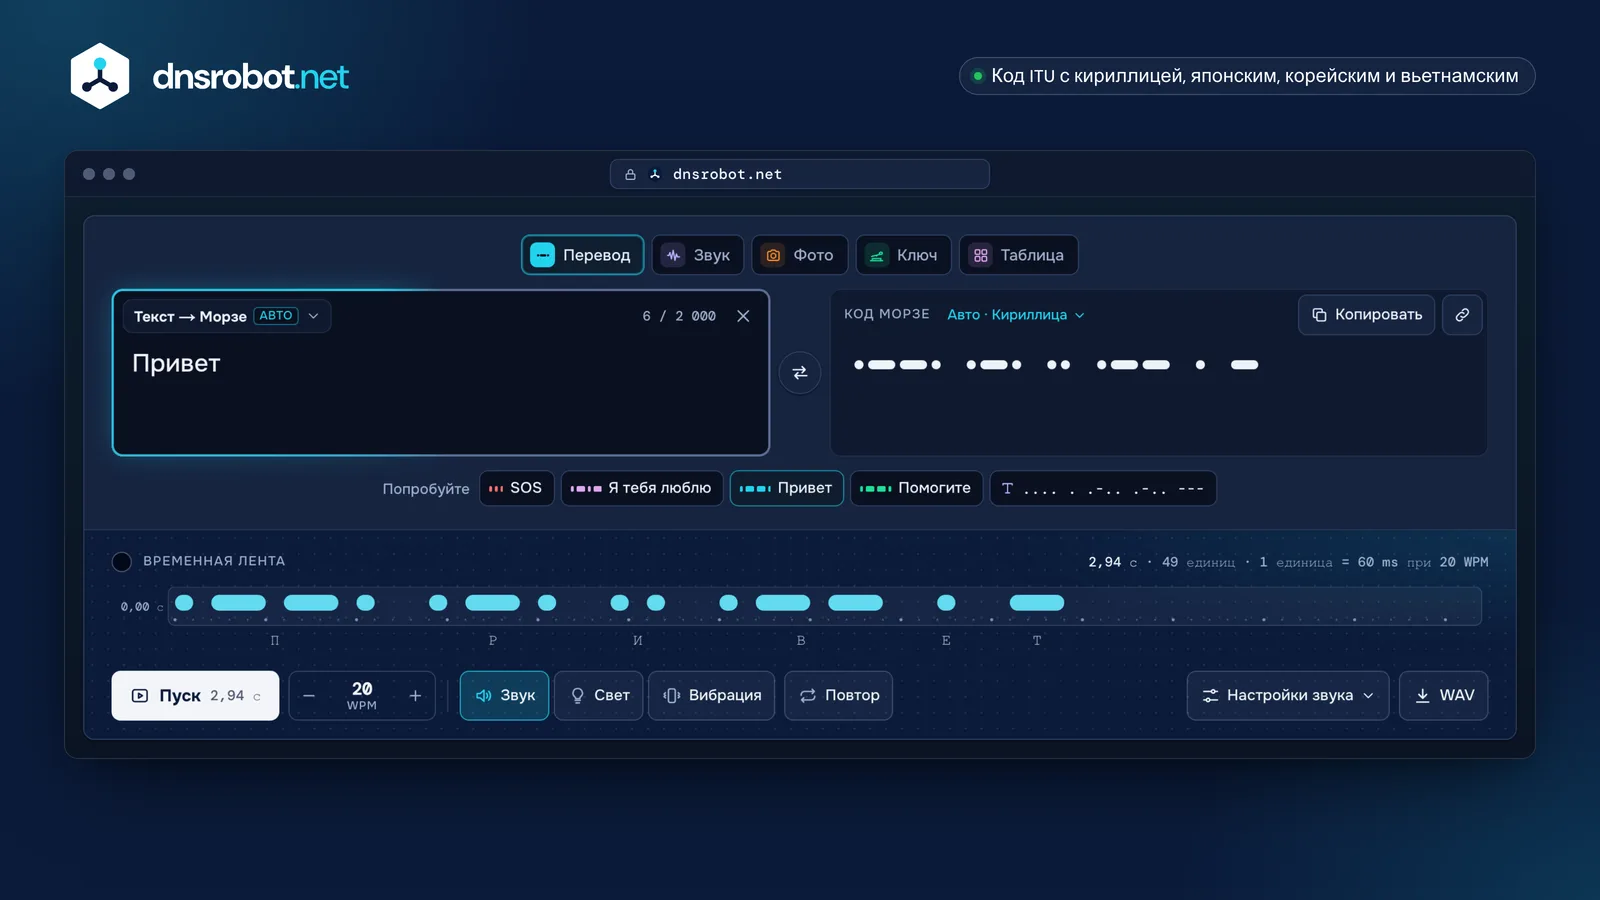Copy link using the chain icon
This screenshot has height=900, width=1600.
coord(1462,315)
